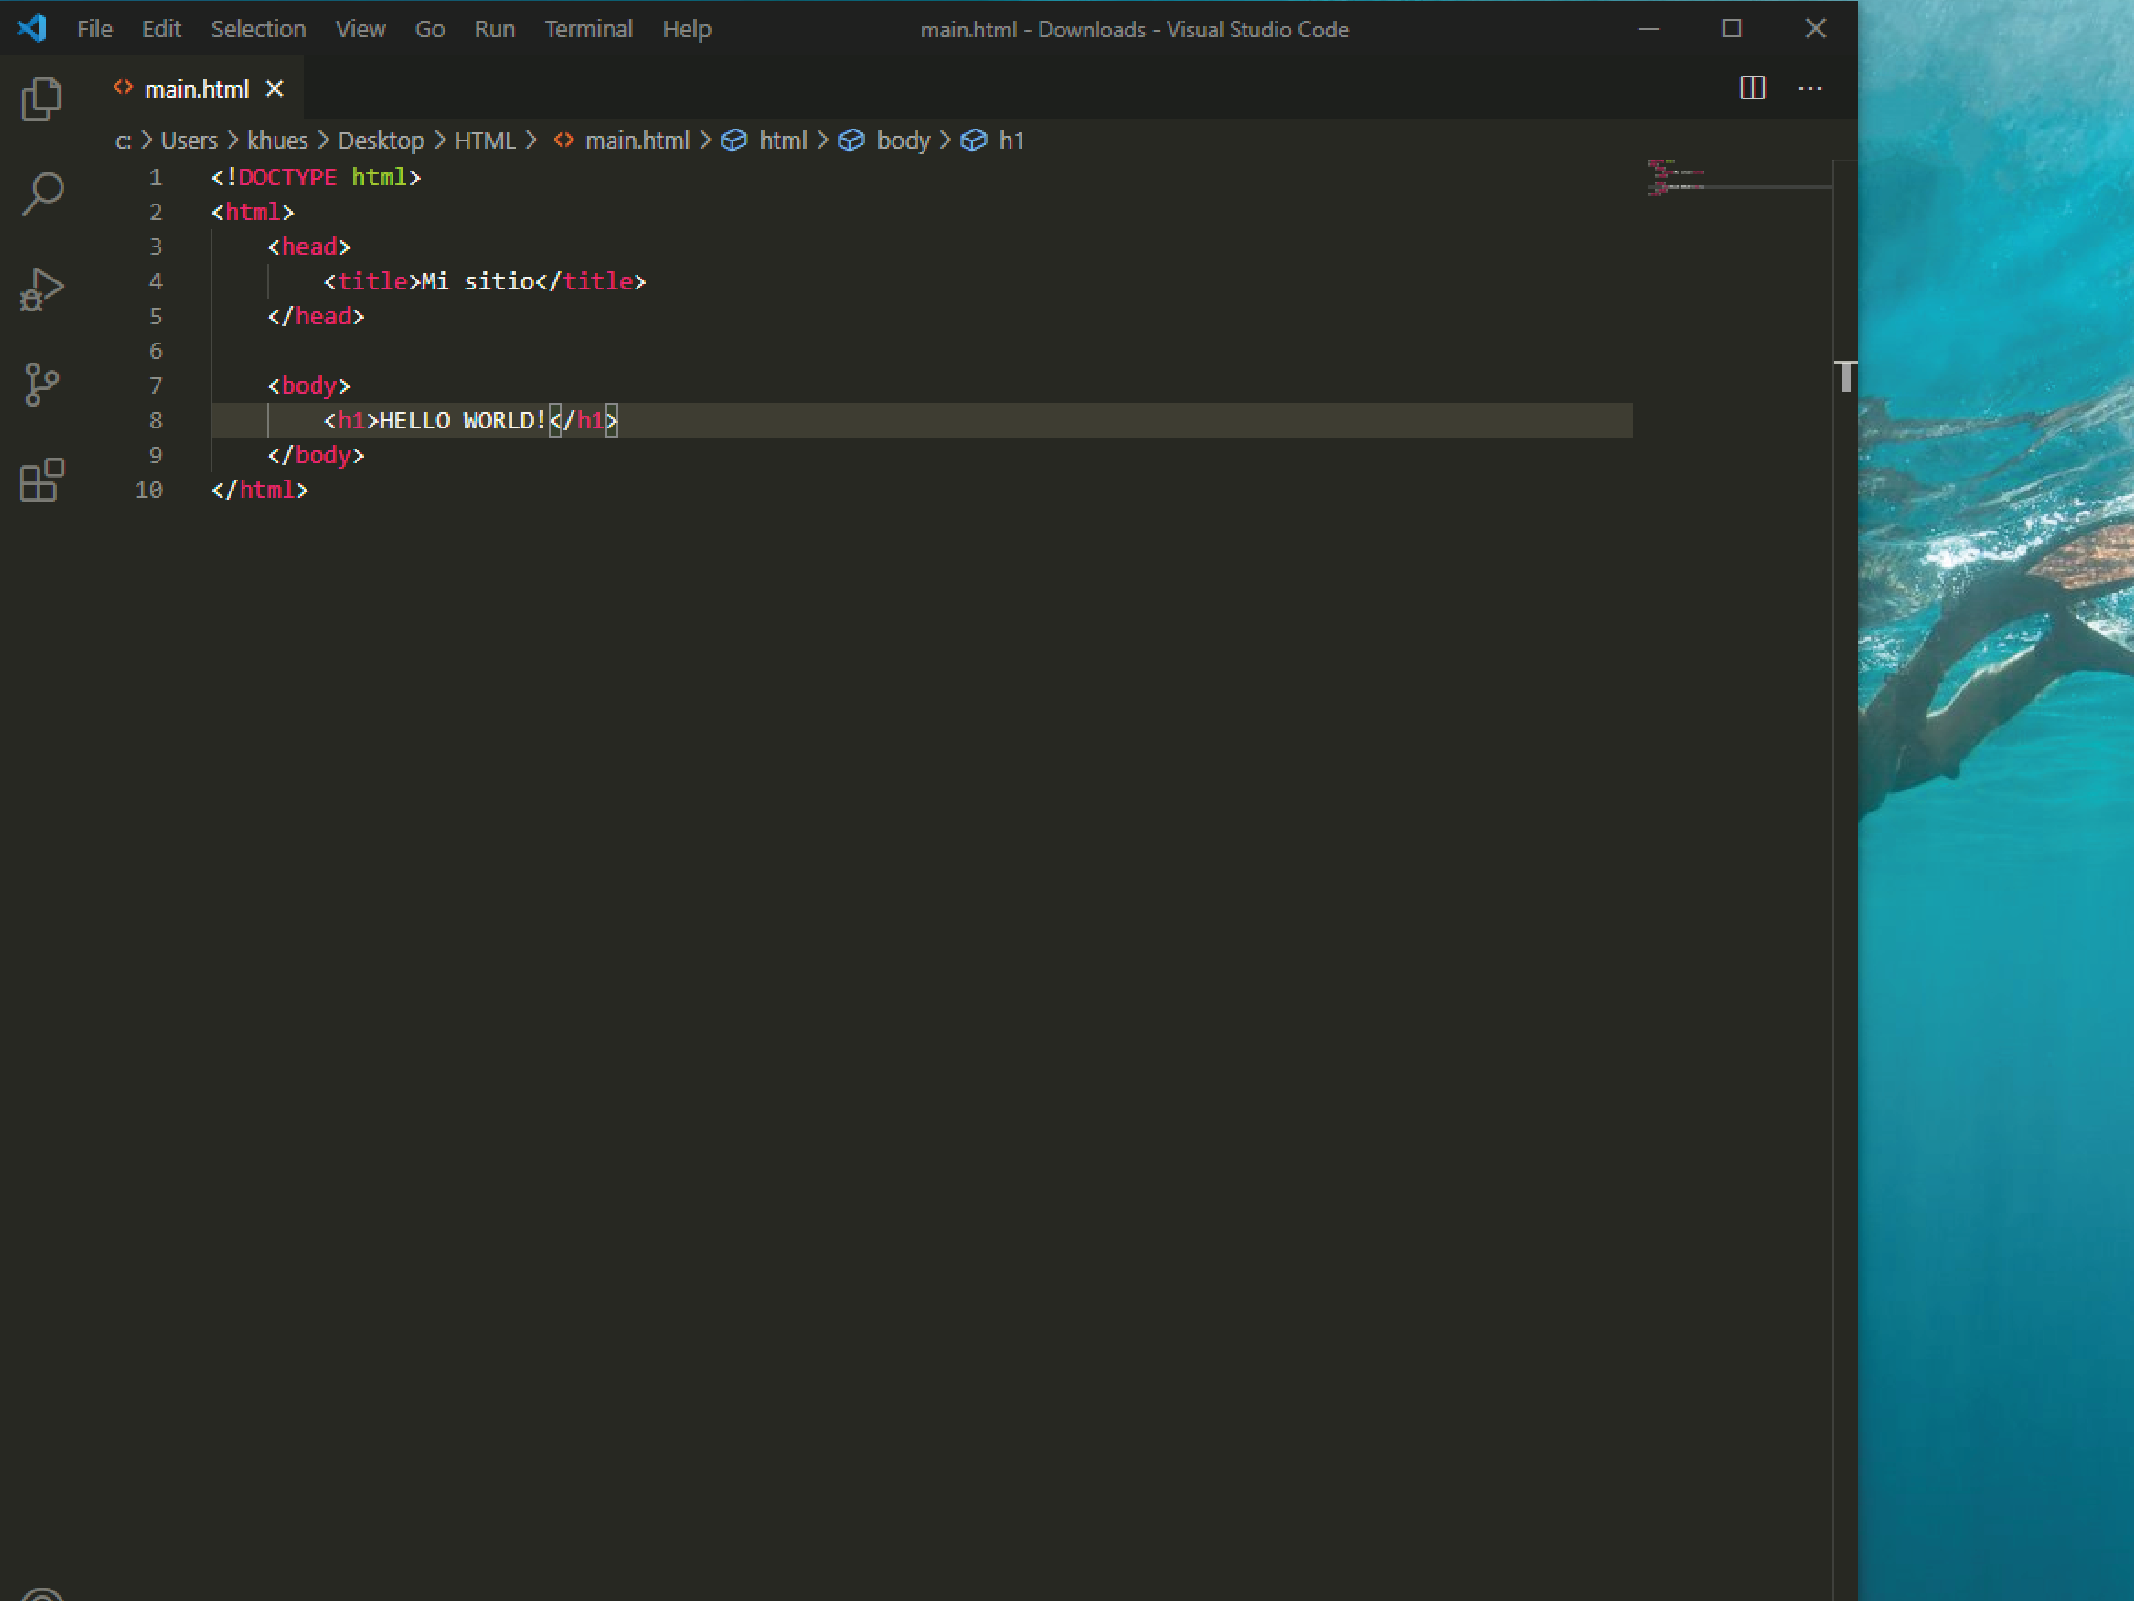Open the Explorer view in activity bar
Image resolution: width=2134 pixels, height=1601 pixels.
[x=41, y=99]
